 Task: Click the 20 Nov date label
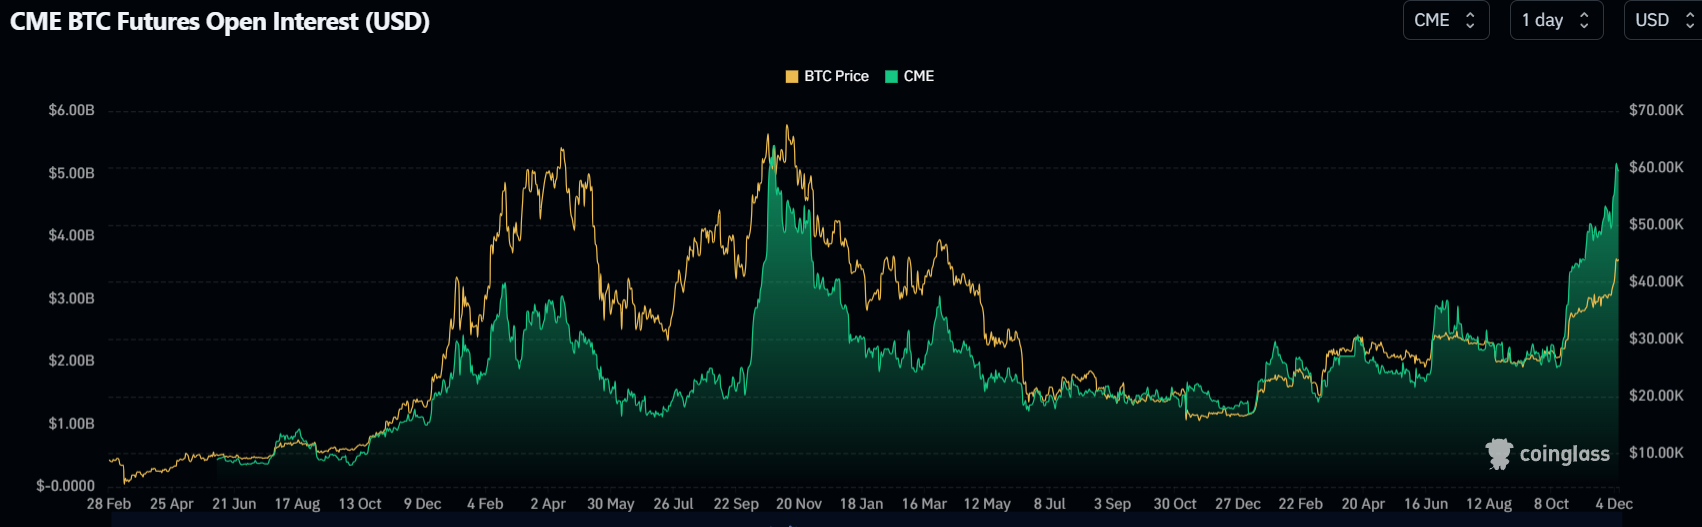(x=799, y=504)
